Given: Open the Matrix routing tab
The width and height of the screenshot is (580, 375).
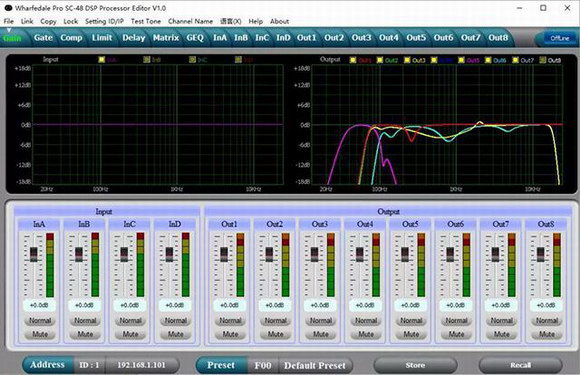Looking at the screenshot, I should click(x=166, y=38).
